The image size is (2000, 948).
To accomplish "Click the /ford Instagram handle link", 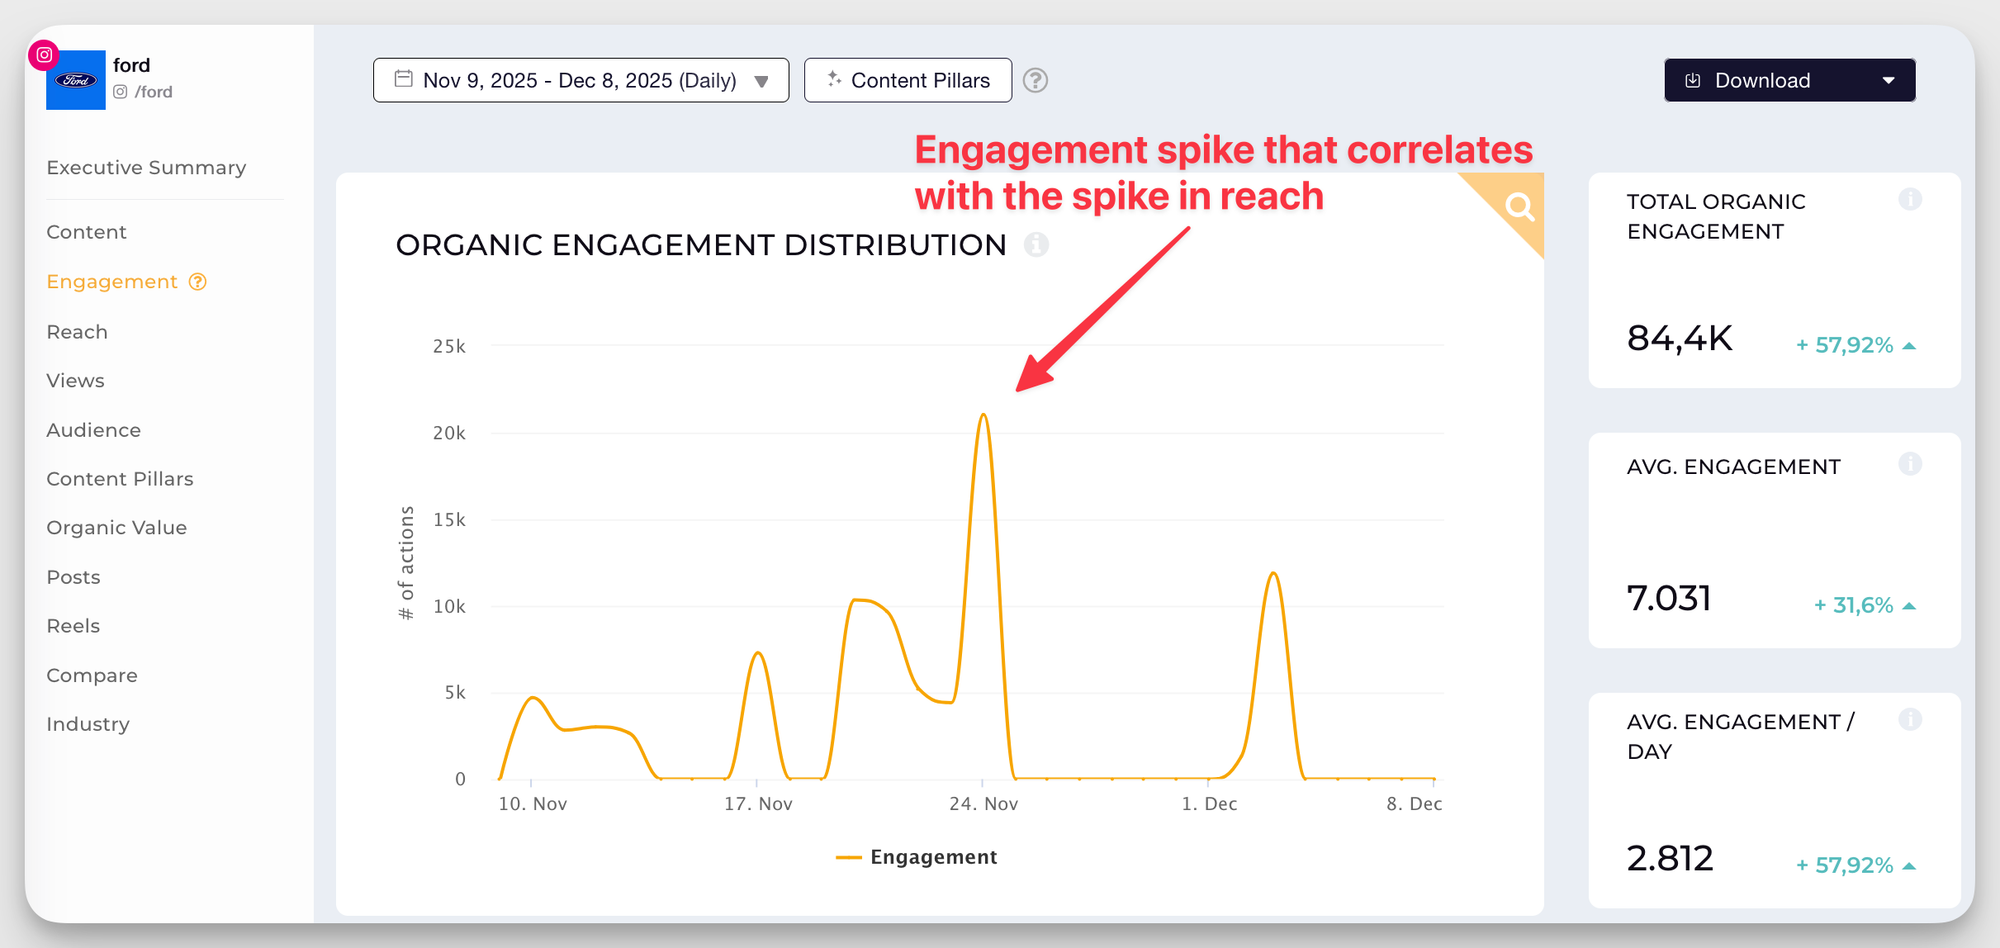I will coord(153,92).
